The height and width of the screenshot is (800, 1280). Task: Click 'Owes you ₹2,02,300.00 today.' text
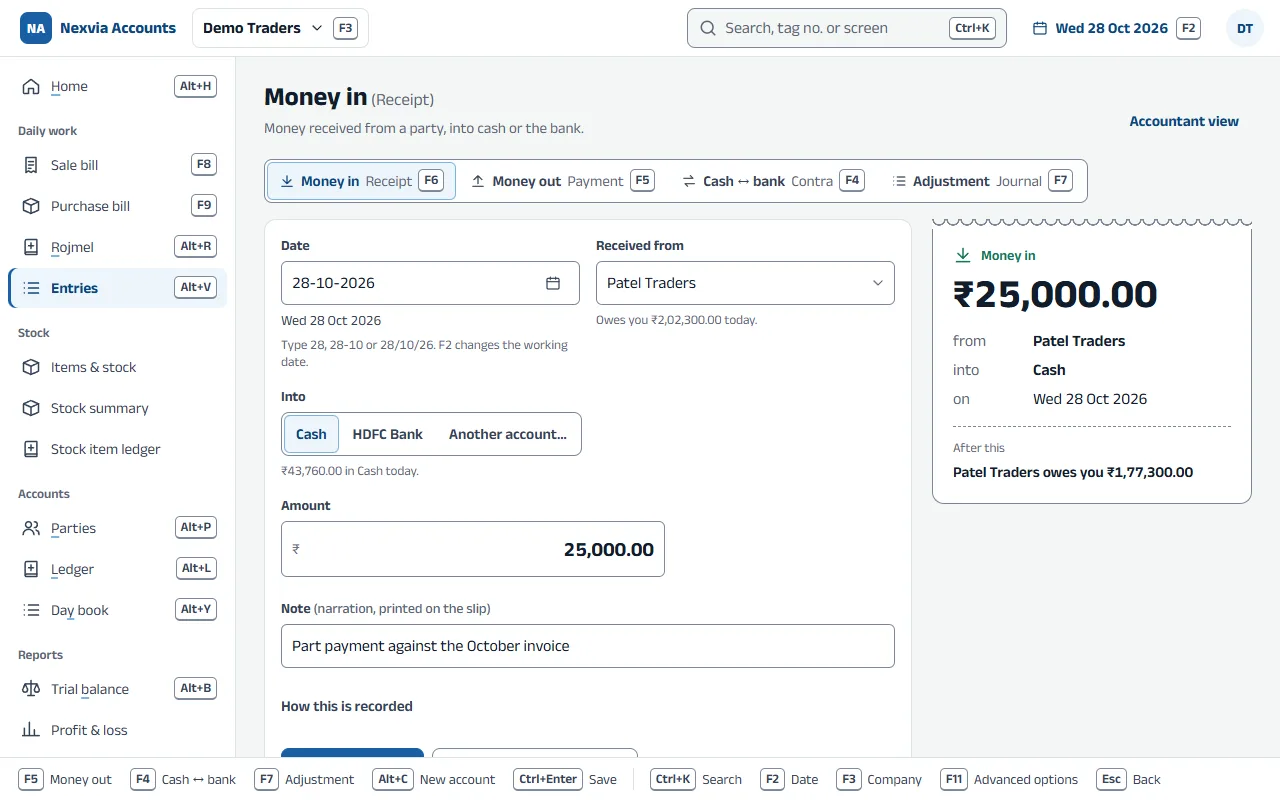pyautogui.click(x=677, y=320)
